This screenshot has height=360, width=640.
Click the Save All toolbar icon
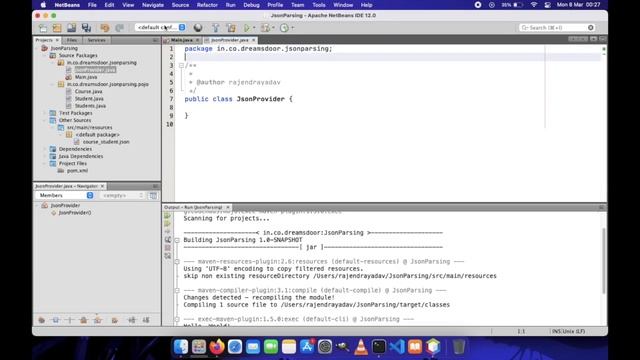pyautogui.click(x=86, y=28)
